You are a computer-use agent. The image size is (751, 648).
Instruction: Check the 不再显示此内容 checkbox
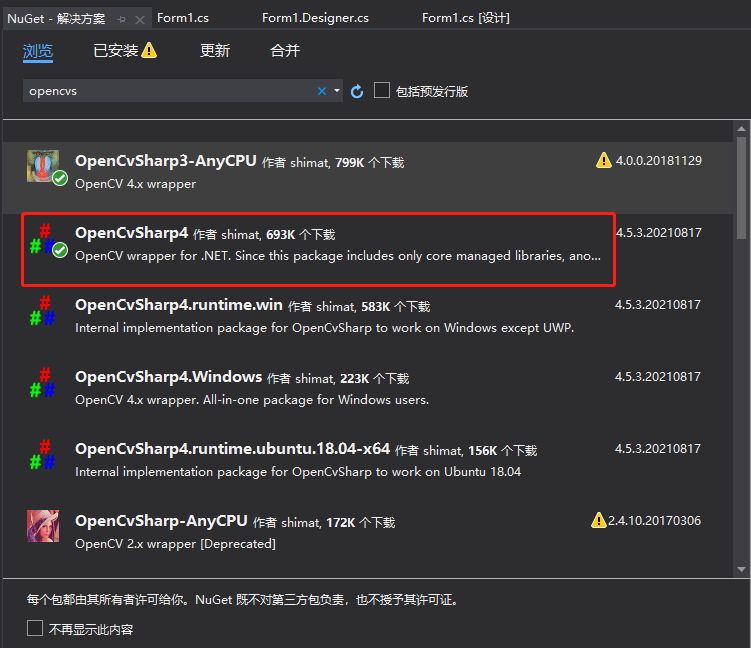[35, 629]
